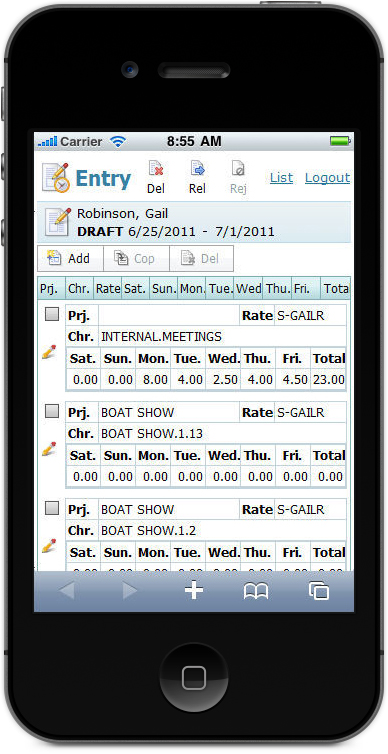This screenshot has height=754, width=388.
Task: Click the Robinson, Gail name
Action: pyautogui.click(x=123, y=214)
